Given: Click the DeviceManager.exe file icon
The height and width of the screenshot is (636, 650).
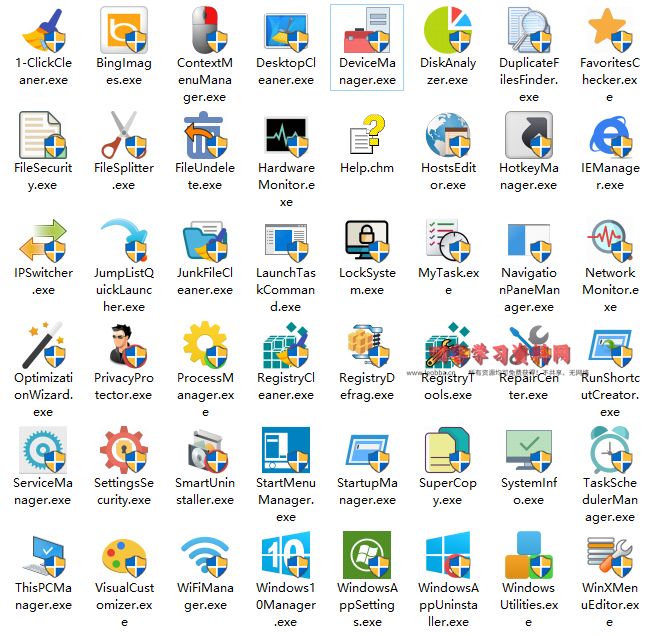Looking at the screenshot, I should click(367, 30).
